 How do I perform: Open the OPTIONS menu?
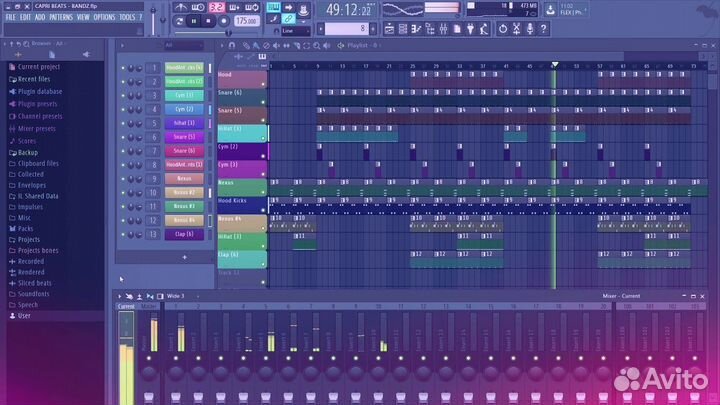click(104, 17)
